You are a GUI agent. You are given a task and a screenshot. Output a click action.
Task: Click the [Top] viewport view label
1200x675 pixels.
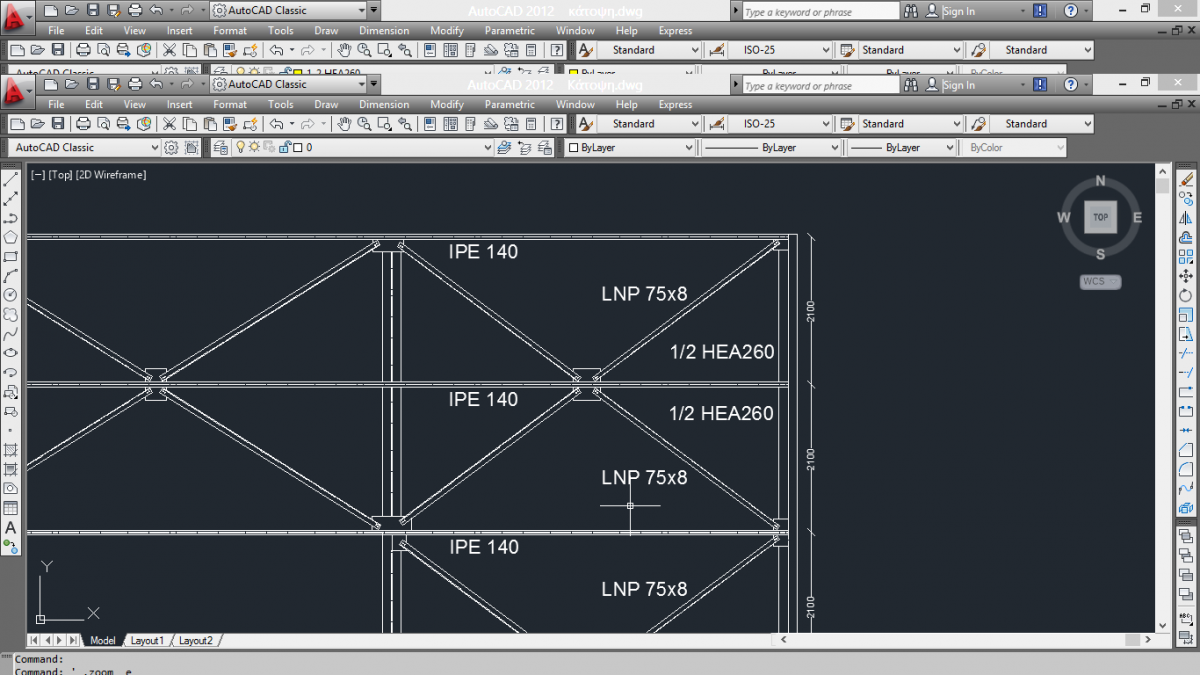pos(60,175)
